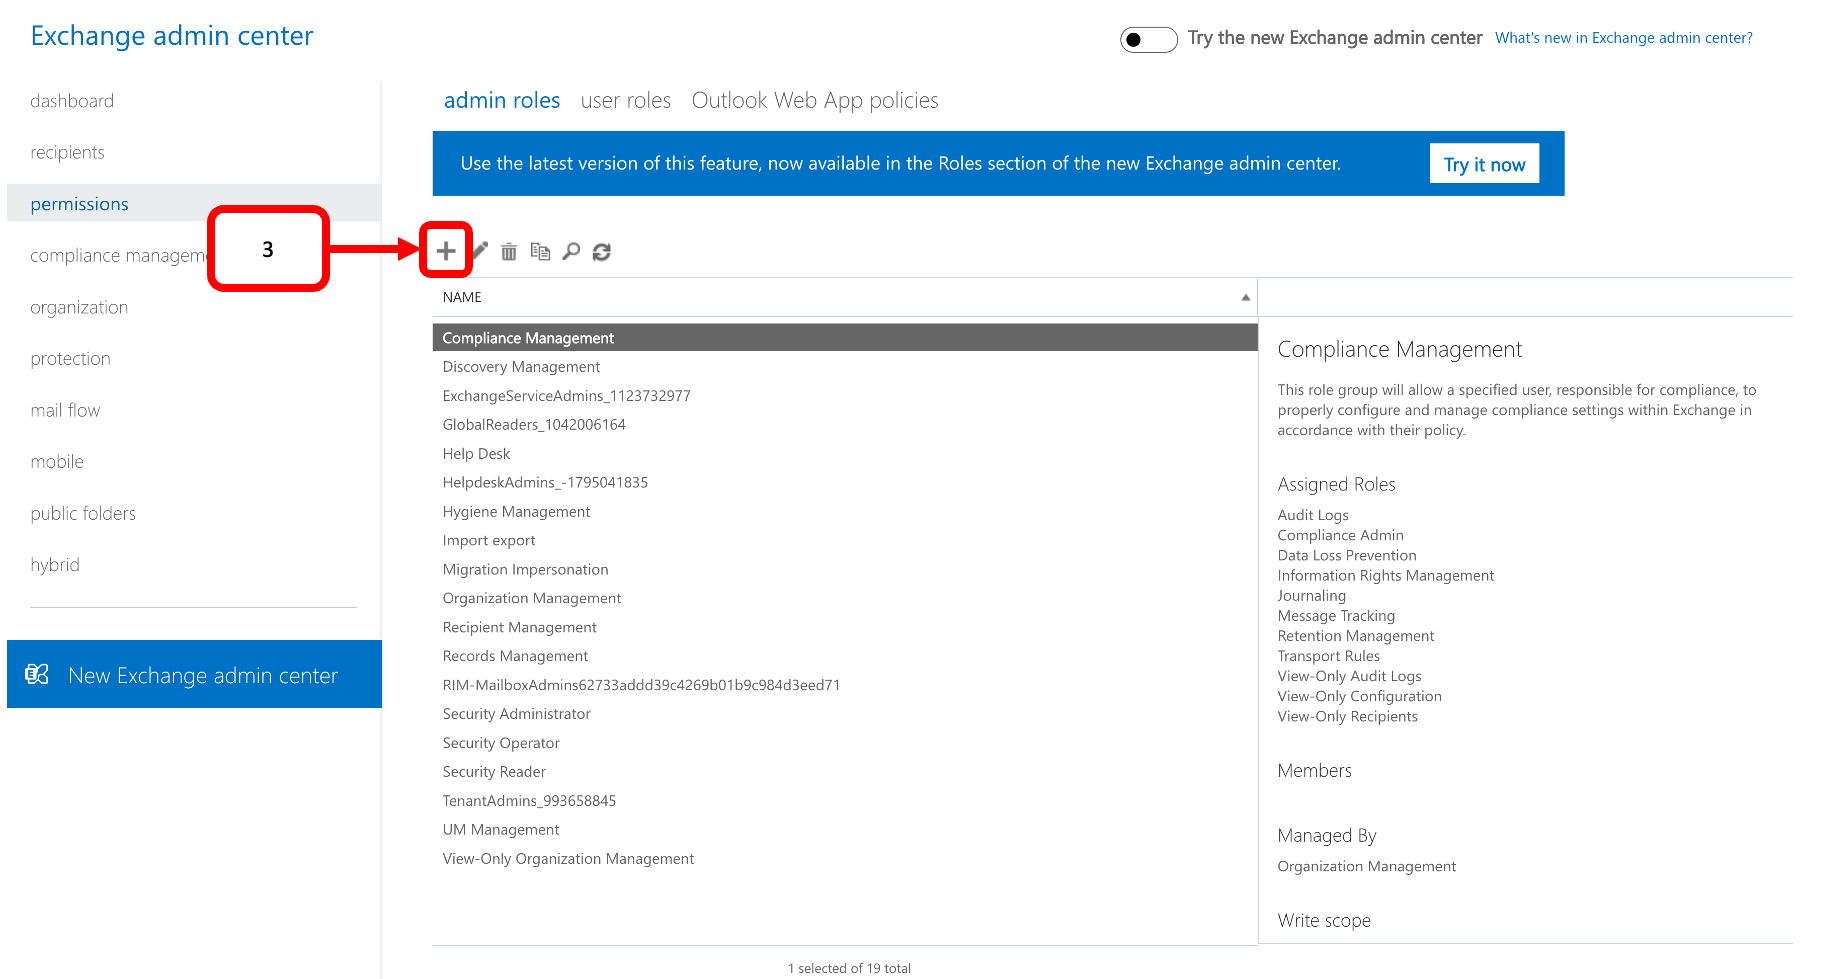Image resolution: width=1821 pixels, height=979 pixels.
Task: Go to mail flow in the sidebar
Action: coord(65,410)
